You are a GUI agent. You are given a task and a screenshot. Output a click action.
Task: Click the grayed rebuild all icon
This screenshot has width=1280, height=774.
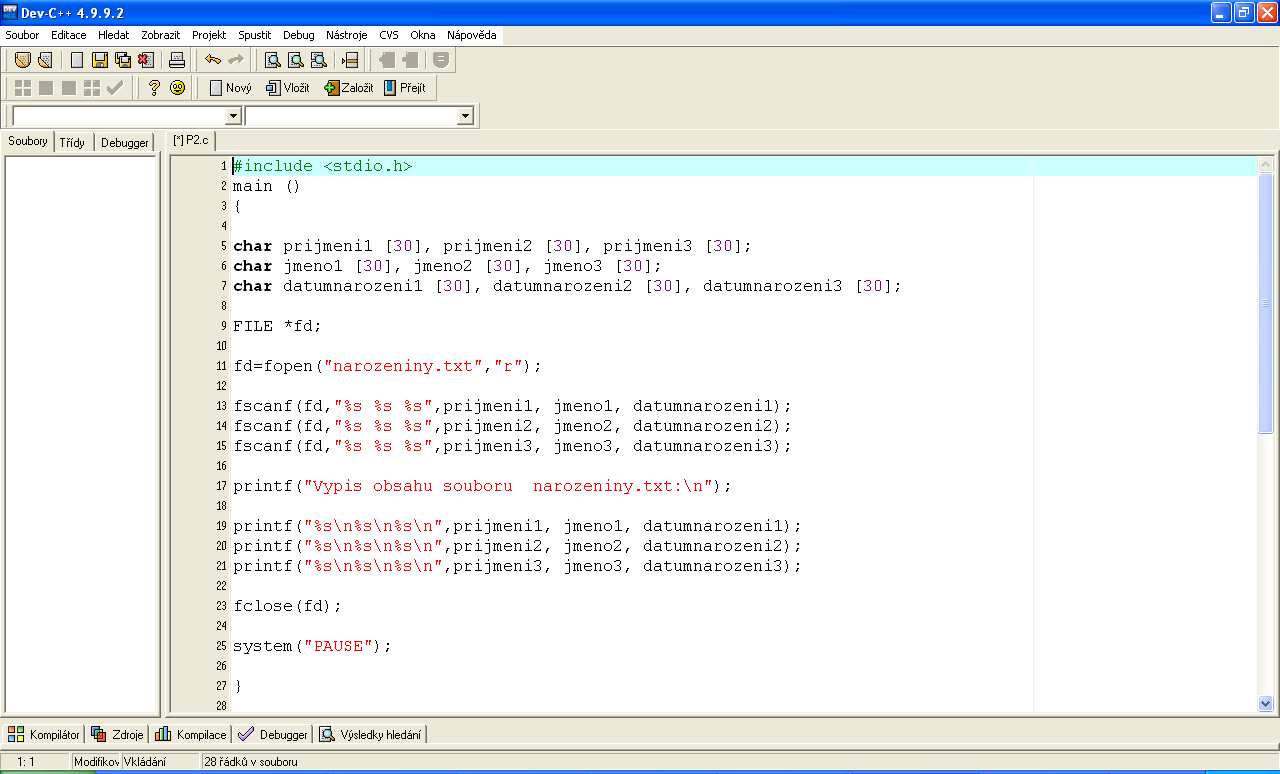tap(92, 88)
